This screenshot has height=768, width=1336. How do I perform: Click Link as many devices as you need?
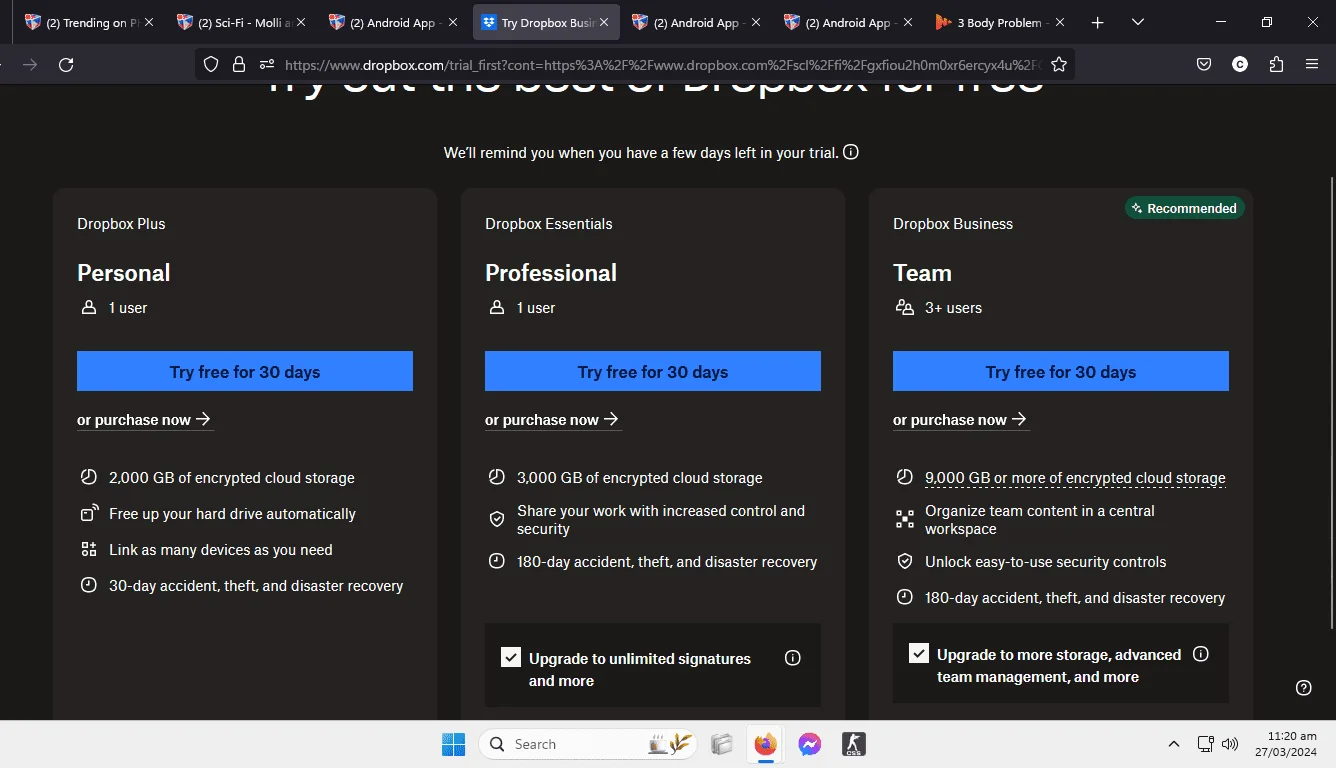221,550
